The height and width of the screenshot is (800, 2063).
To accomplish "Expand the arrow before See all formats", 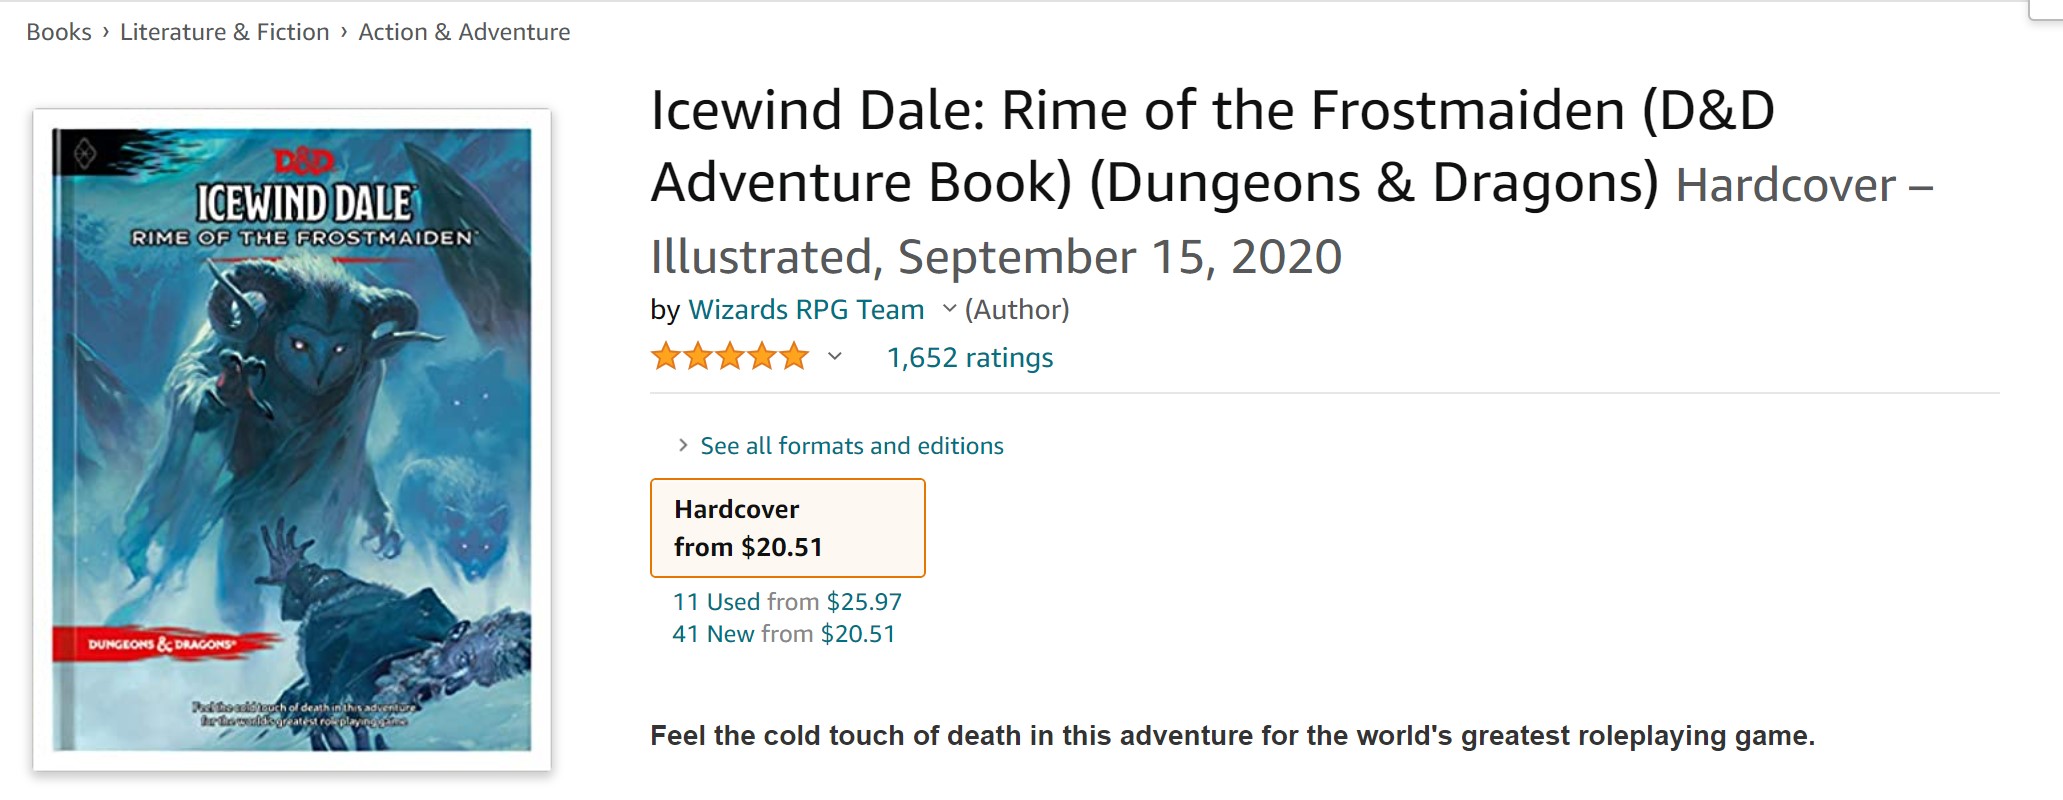I will [x=683, y=445].
